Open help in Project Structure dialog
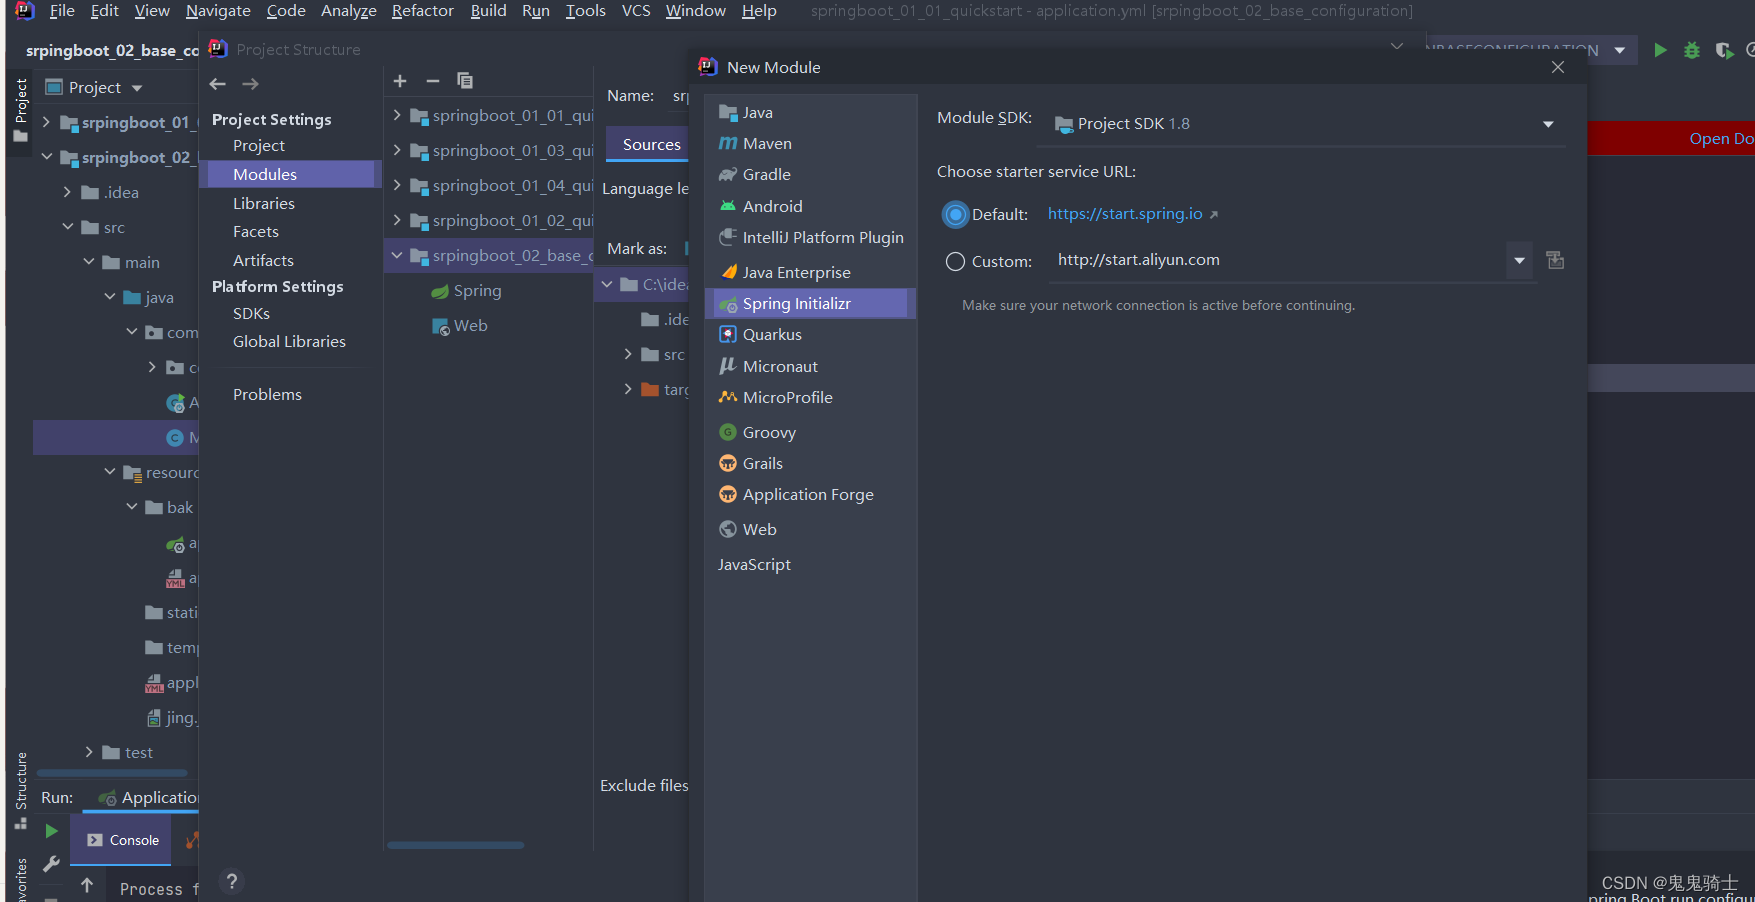Image resolution: width=1755 pixels, height=902 pixels. coord(231,881)
